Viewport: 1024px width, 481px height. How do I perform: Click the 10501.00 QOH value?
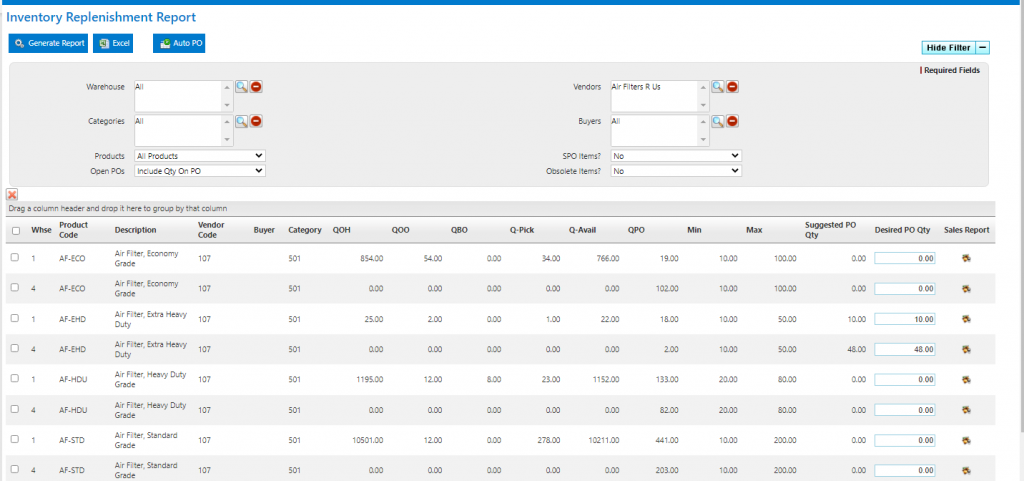coord(368,440)
